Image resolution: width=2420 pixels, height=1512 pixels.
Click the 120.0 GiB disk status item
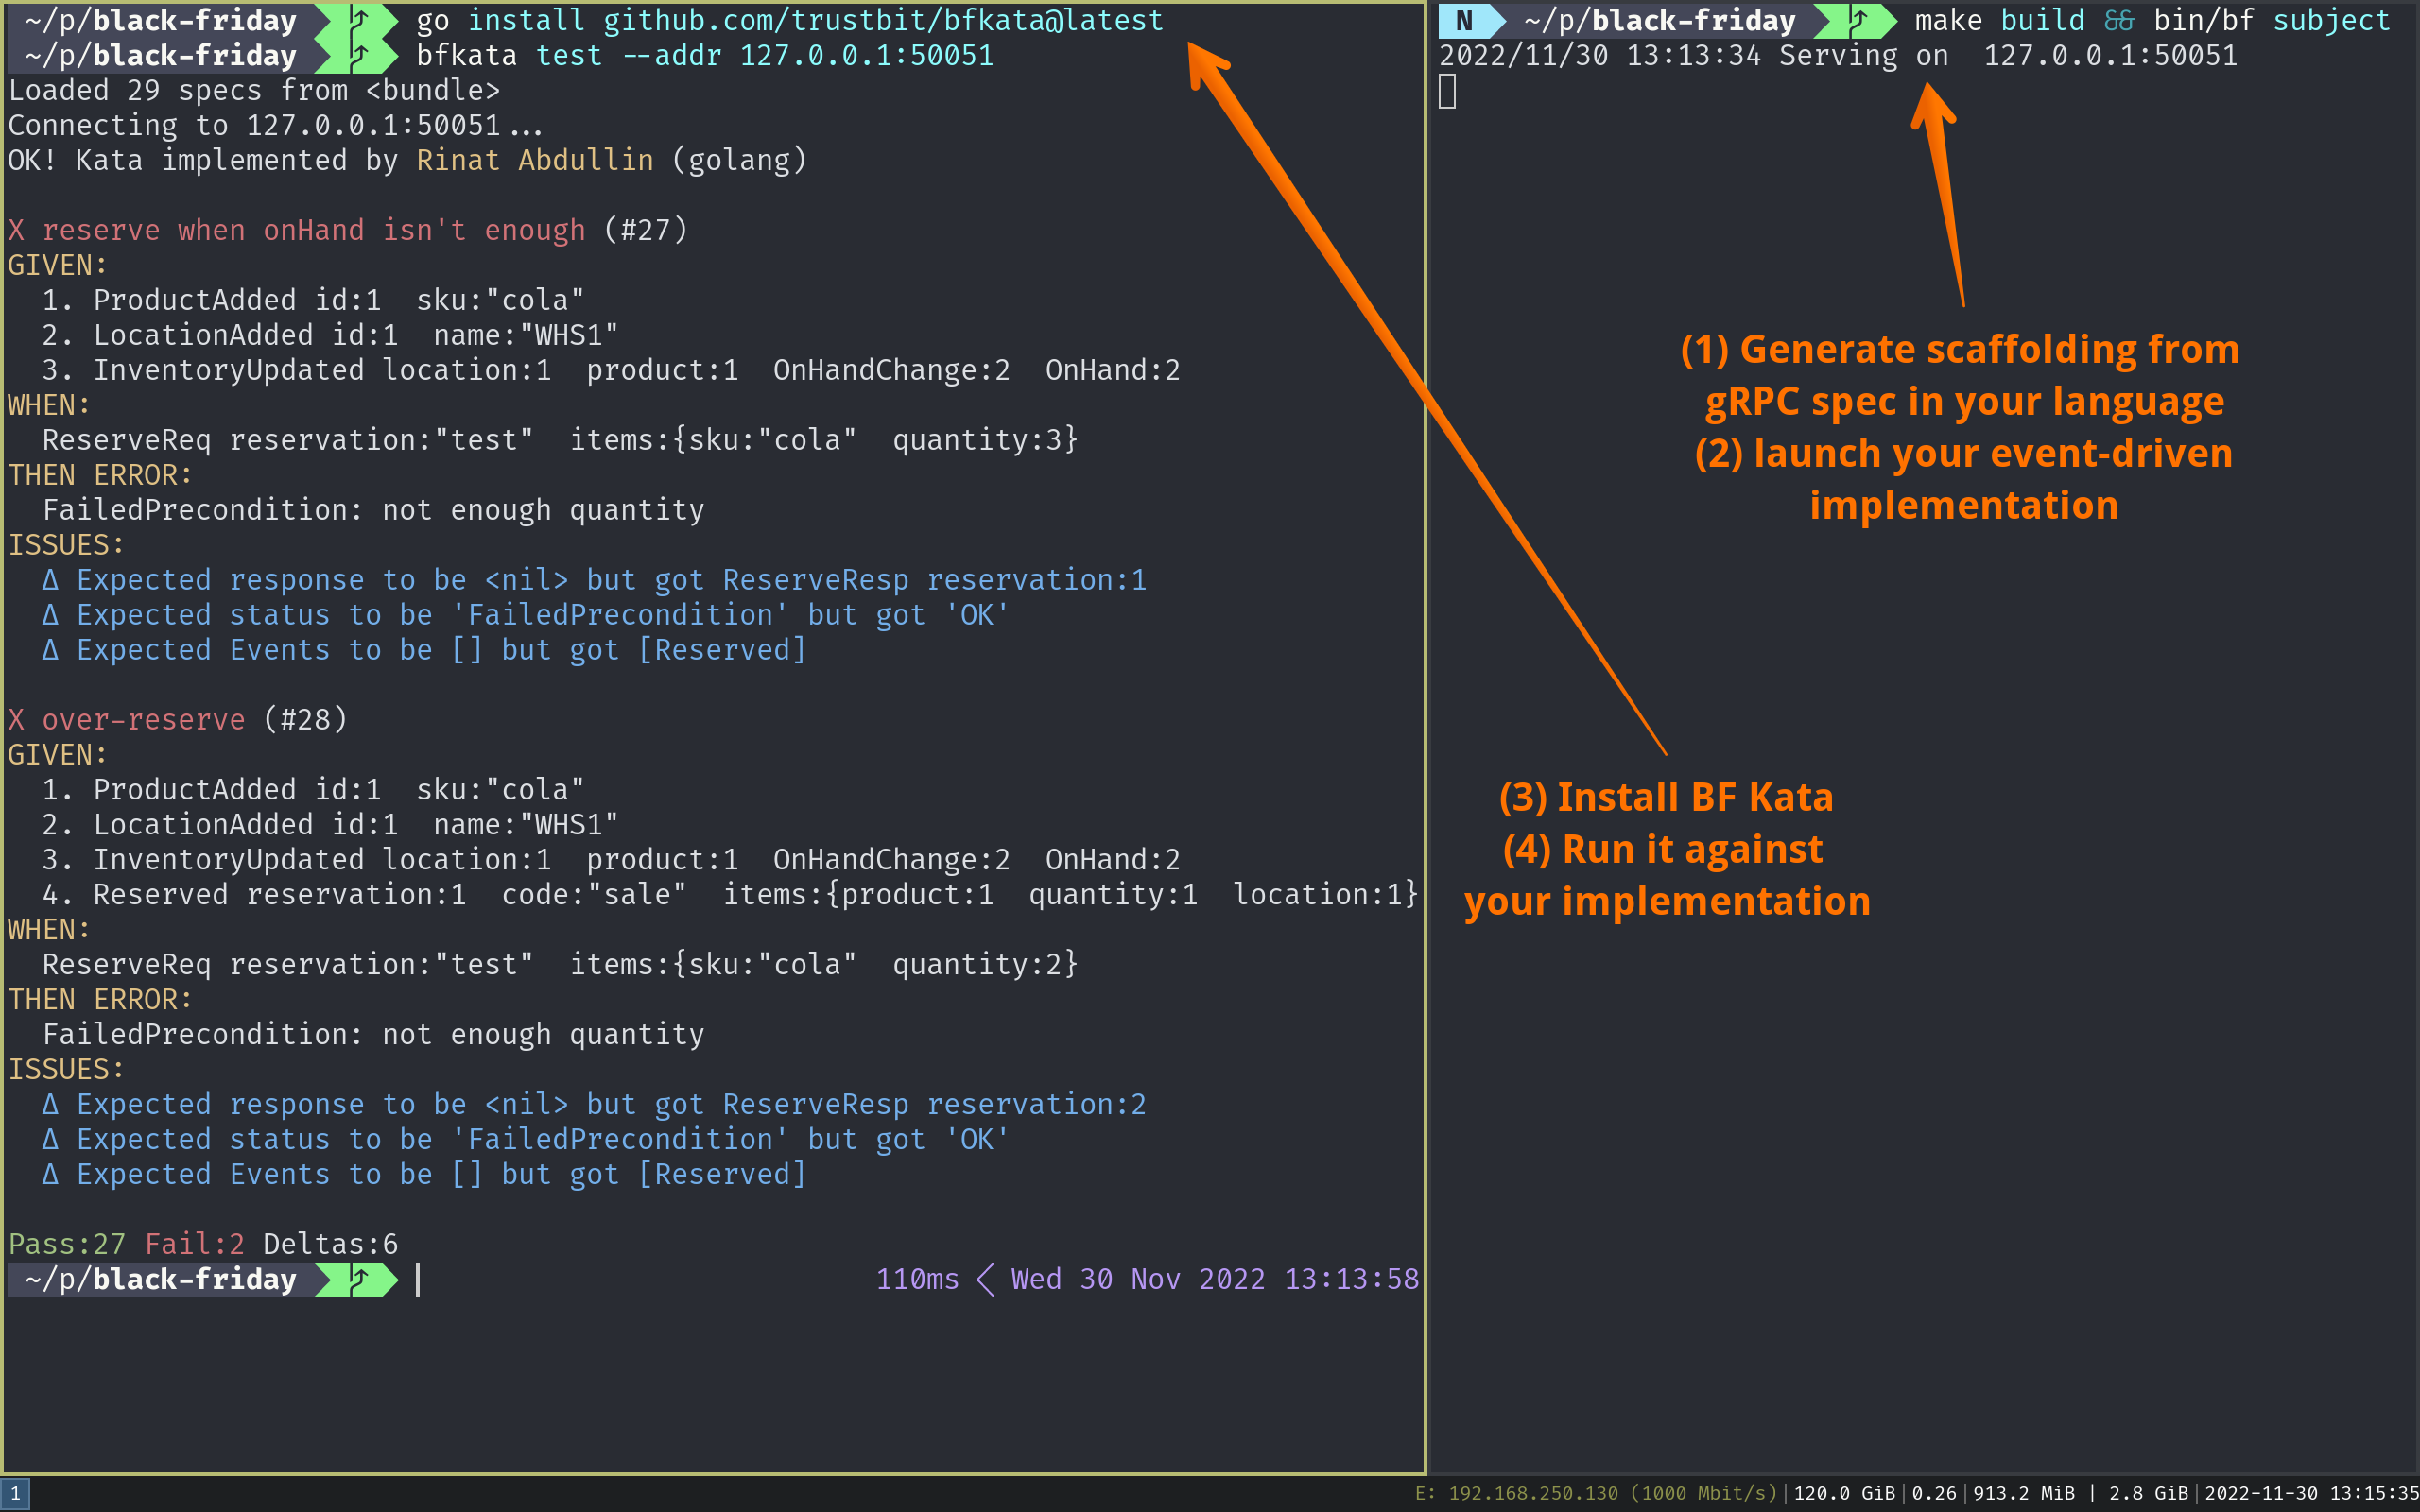1844,1493
